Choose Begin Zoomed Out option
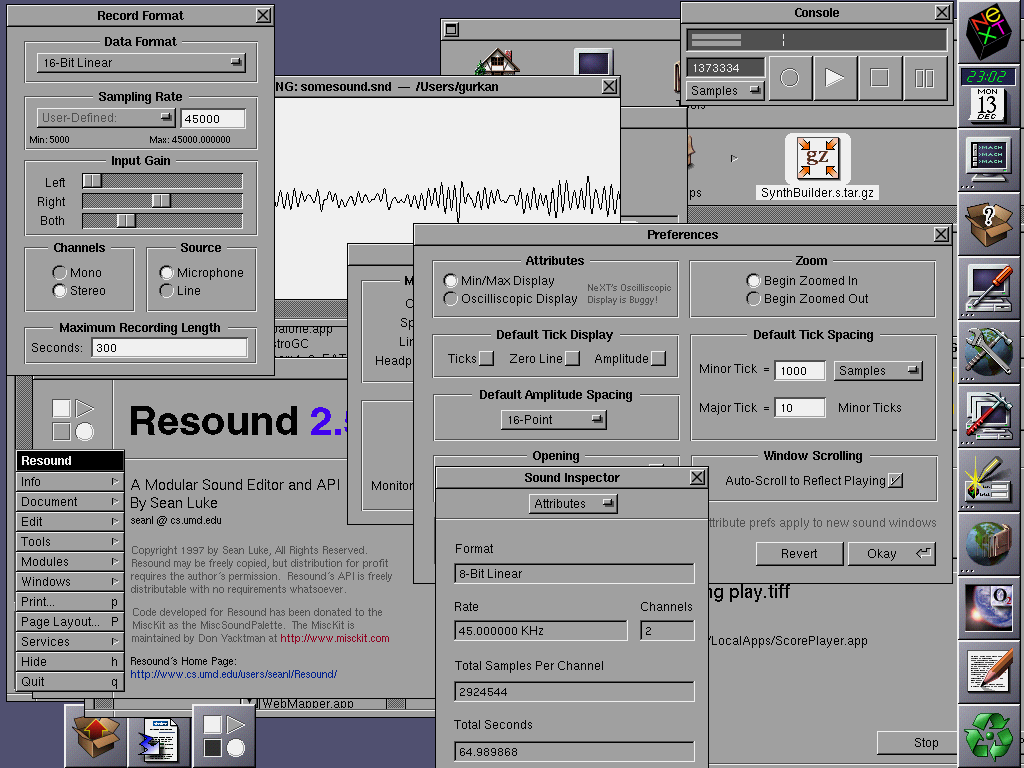This screenshot has height=768, width=1024. pyautogui.click(x=754, y=299)
